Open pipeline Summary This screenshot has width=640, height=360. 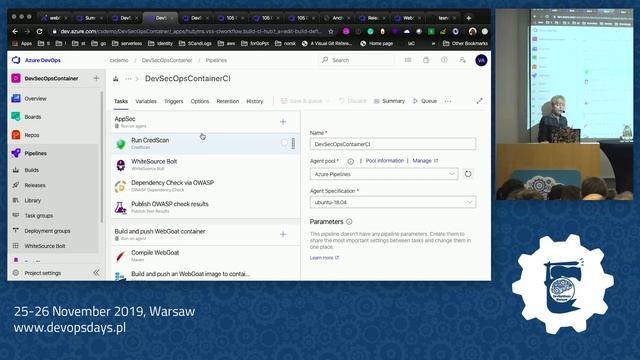click(x=389, y=101)
